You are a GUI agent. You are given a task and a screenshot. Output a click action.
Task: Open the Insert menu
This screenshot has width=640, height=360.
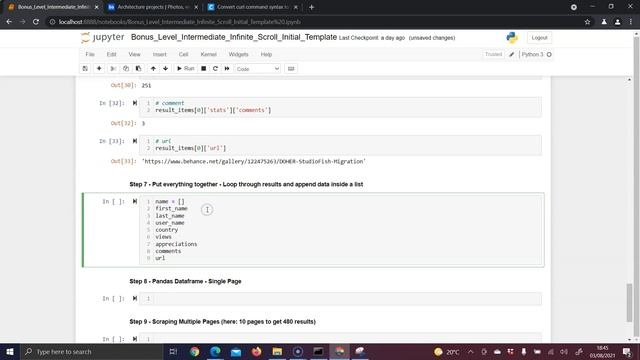coord(160,54)
